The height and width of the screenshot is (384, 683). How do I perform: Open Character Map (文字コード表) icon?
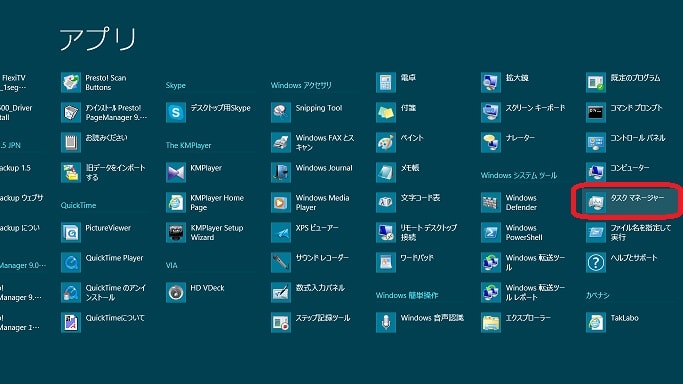click(385, 202)
